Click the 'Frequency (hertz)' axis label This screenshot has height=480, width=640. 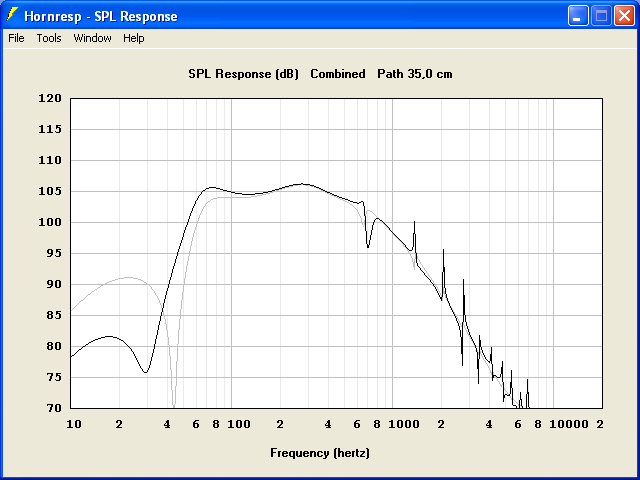point(320,453)
